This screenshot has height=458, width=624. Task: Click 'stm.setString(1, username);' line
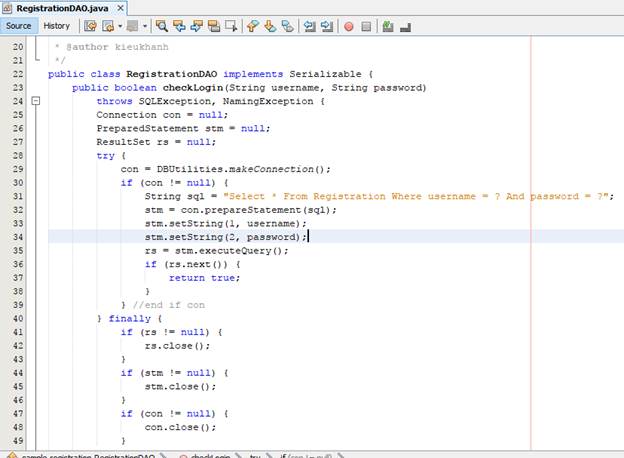[x=226, y=224]
